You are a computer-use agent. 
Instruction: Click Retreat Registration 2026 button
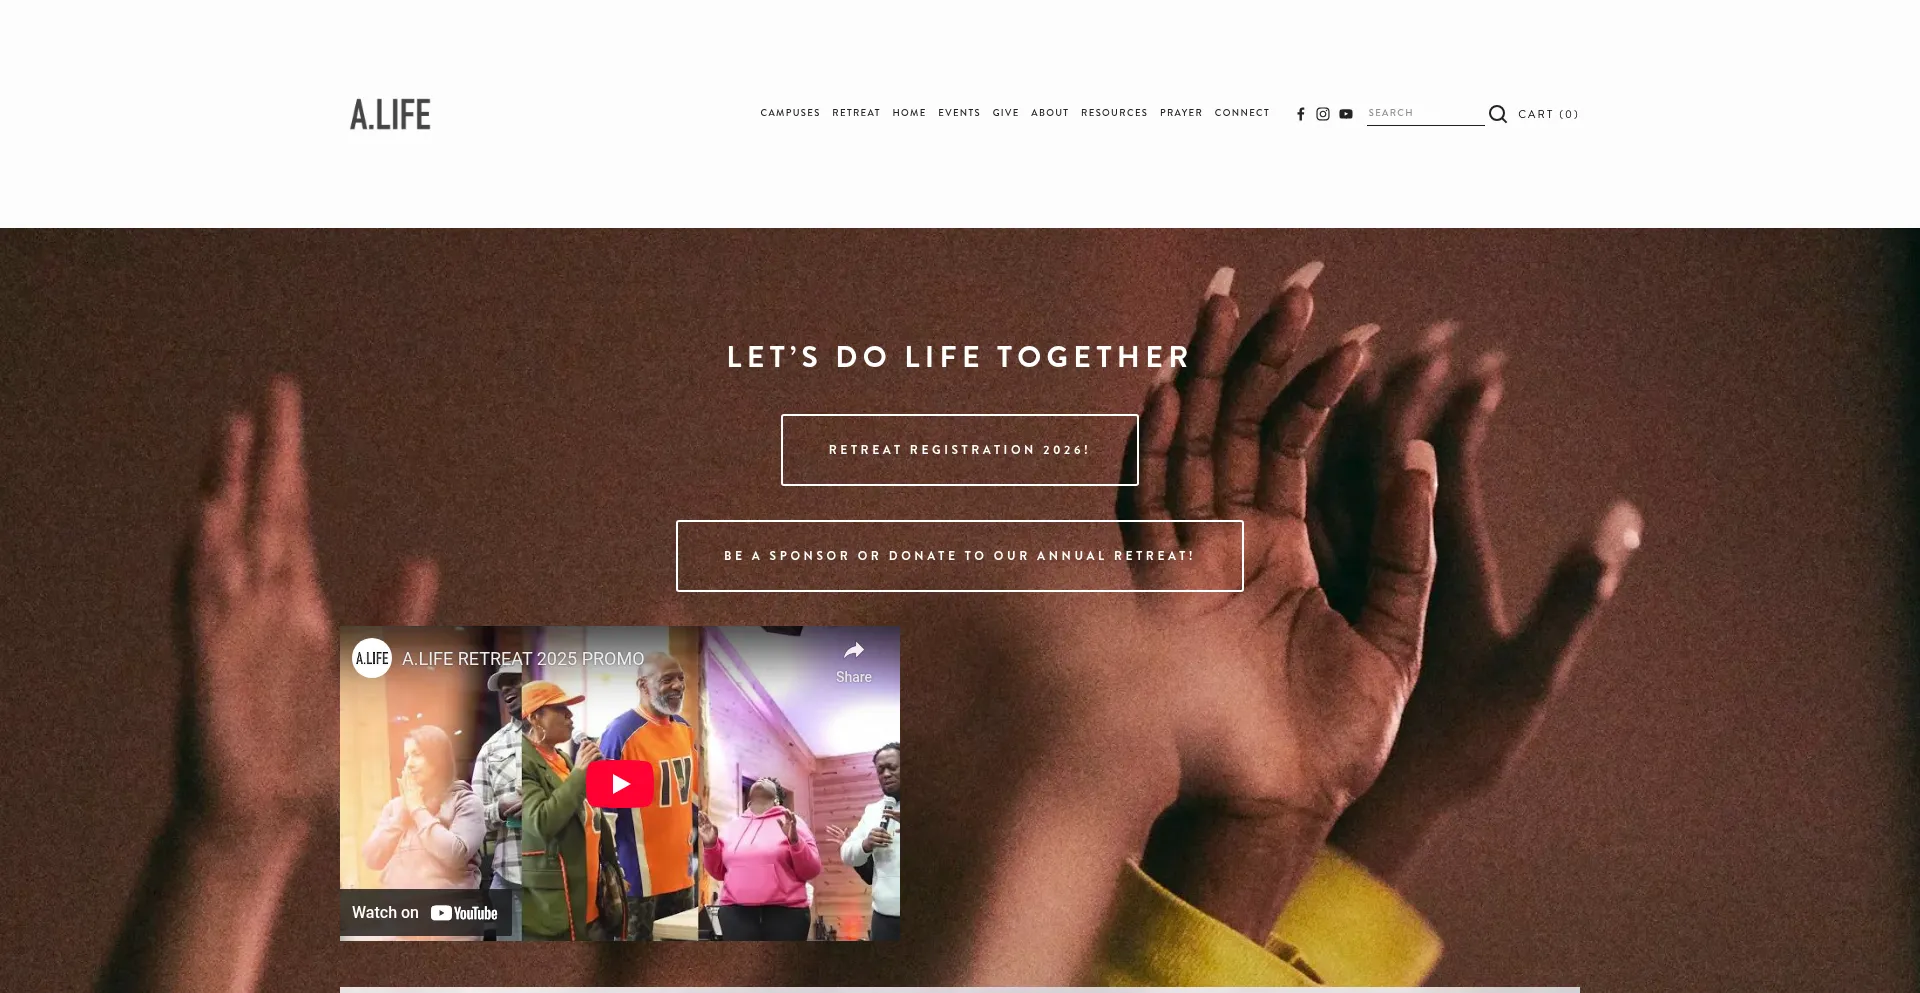[x=960, y=450]
